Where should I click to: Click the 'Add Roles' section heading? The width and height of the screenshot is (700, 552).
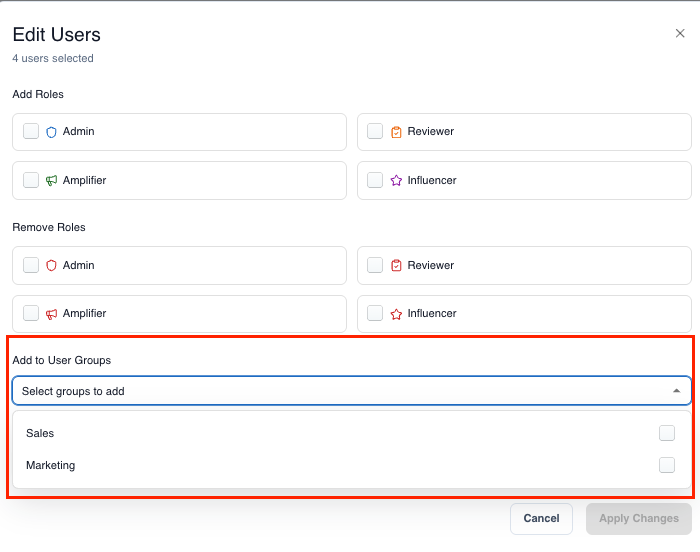click(38, 94)
